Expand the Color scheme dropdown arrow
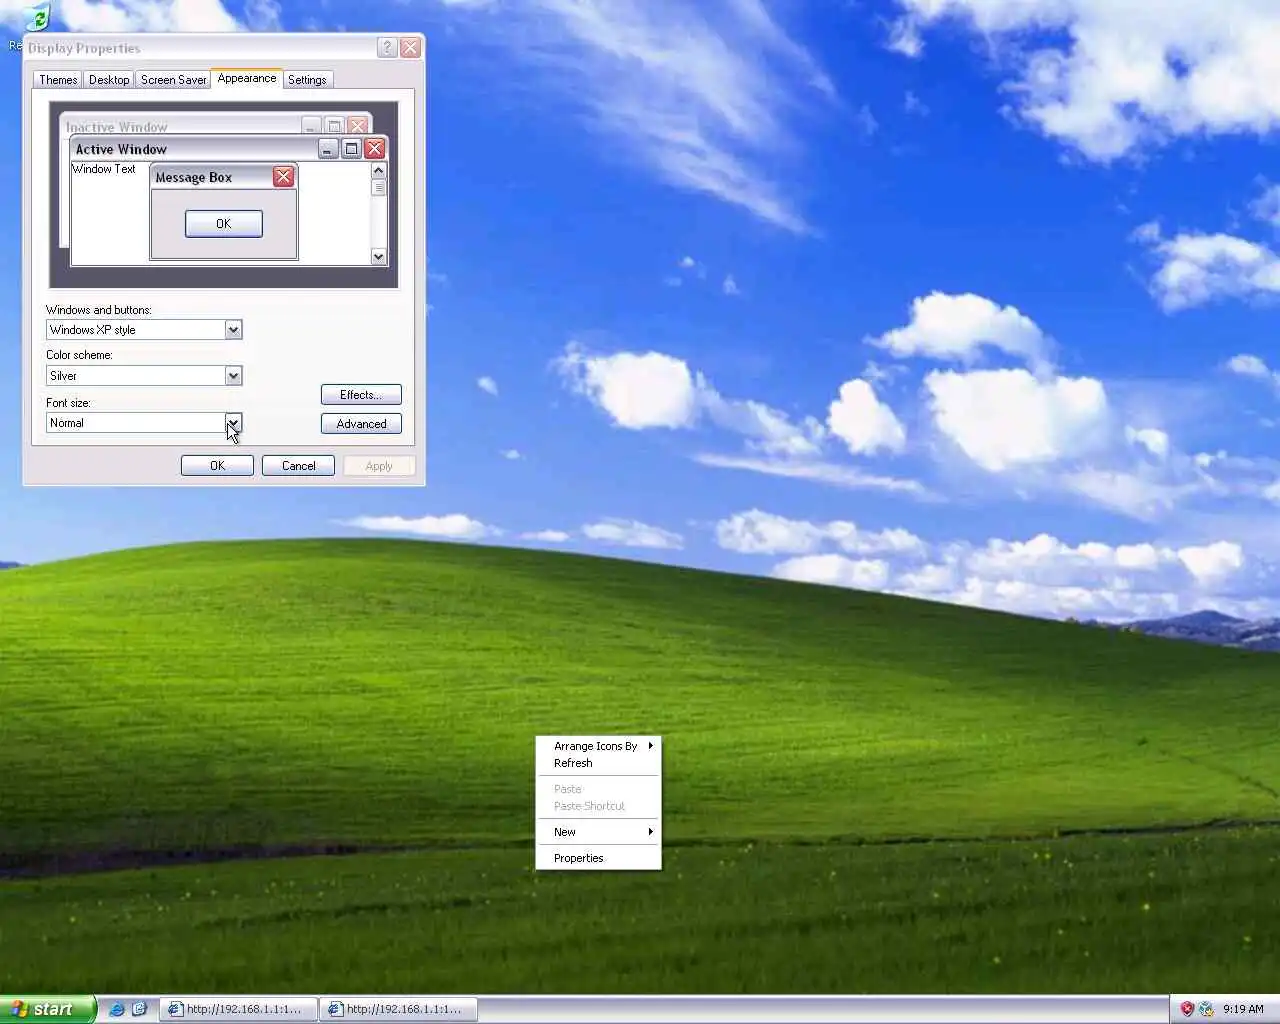The image size is (1280, 1024). 233,376
